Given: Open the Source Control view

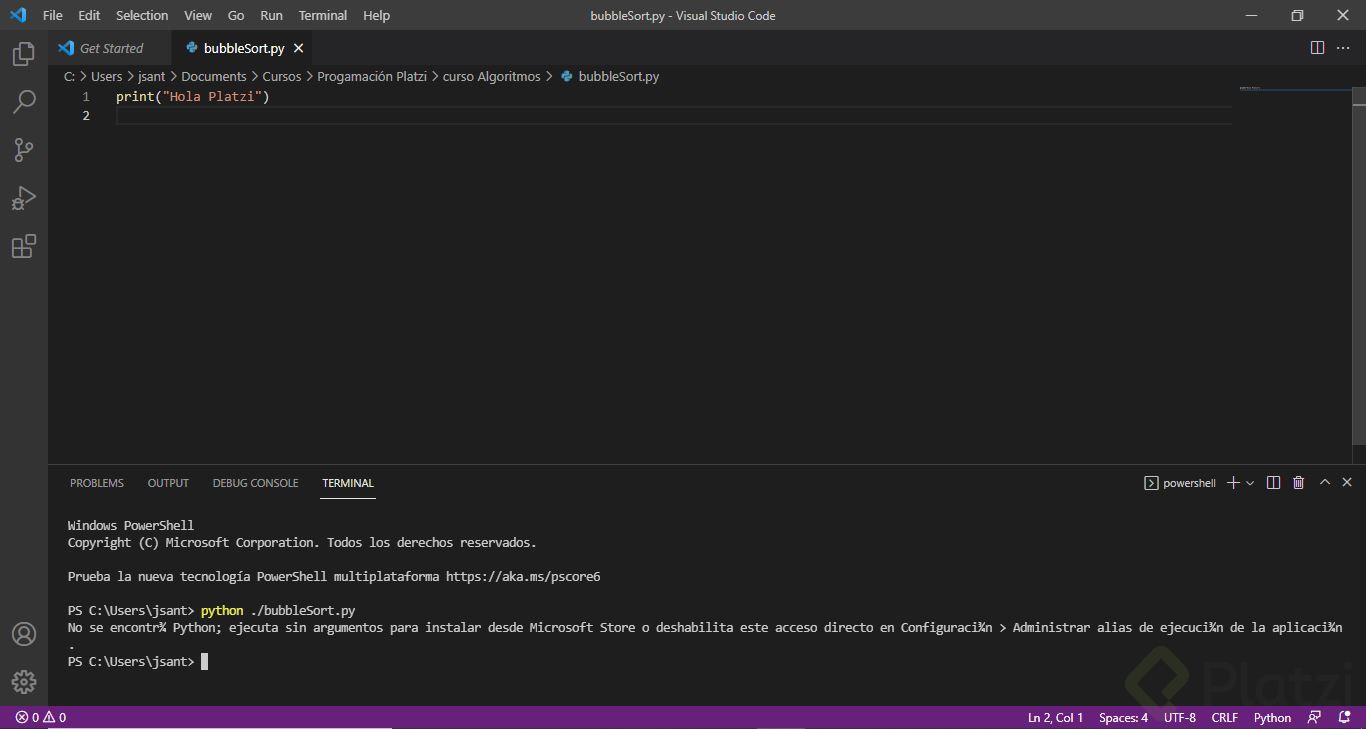Looking at the screenshot, I should pyautogui.click(x=24, y=149).
